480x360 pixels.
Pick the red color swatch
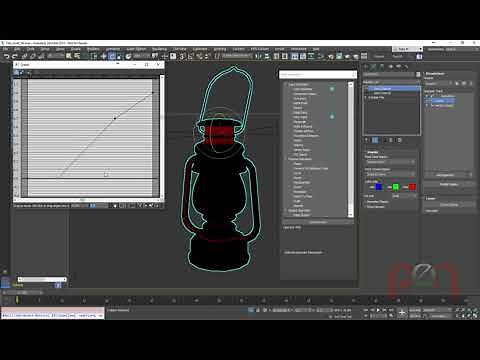(x=413, y=187)
